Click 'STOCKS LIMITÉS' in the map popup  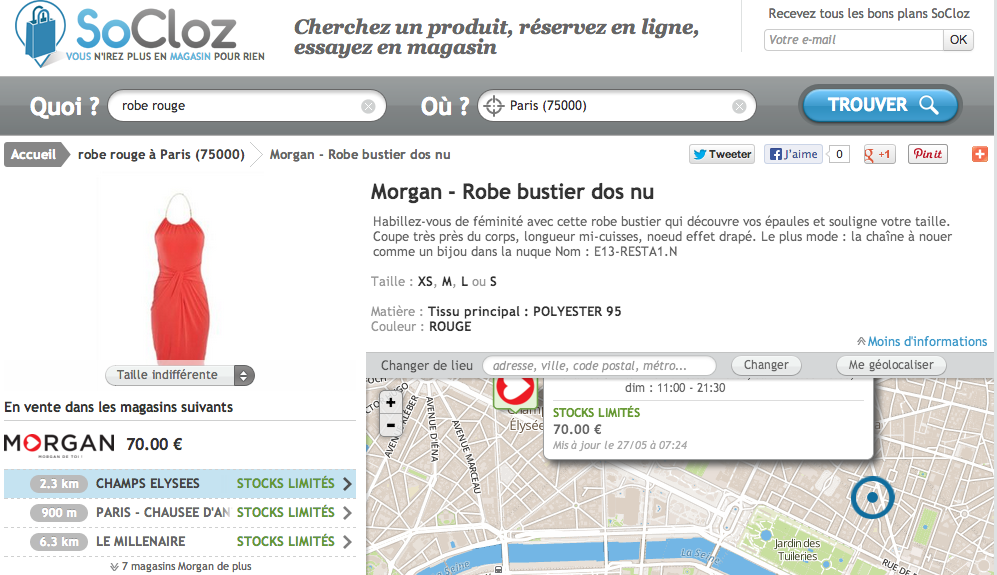pos(596,412)
